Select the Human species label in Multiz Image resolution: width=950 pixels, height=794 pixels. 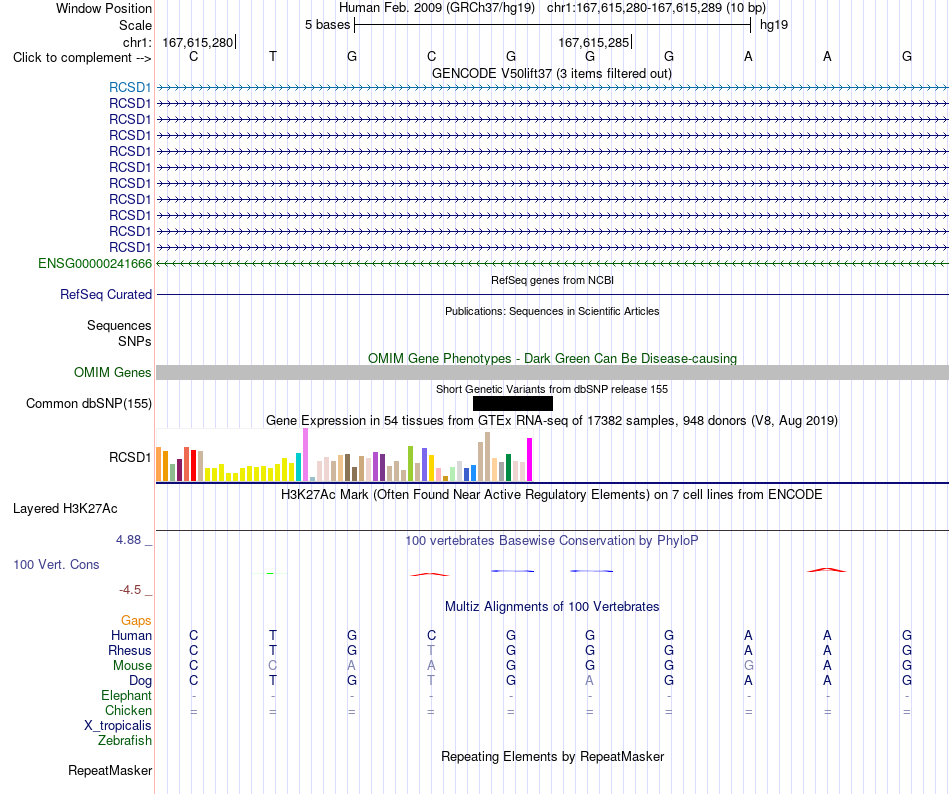(131, 635)
